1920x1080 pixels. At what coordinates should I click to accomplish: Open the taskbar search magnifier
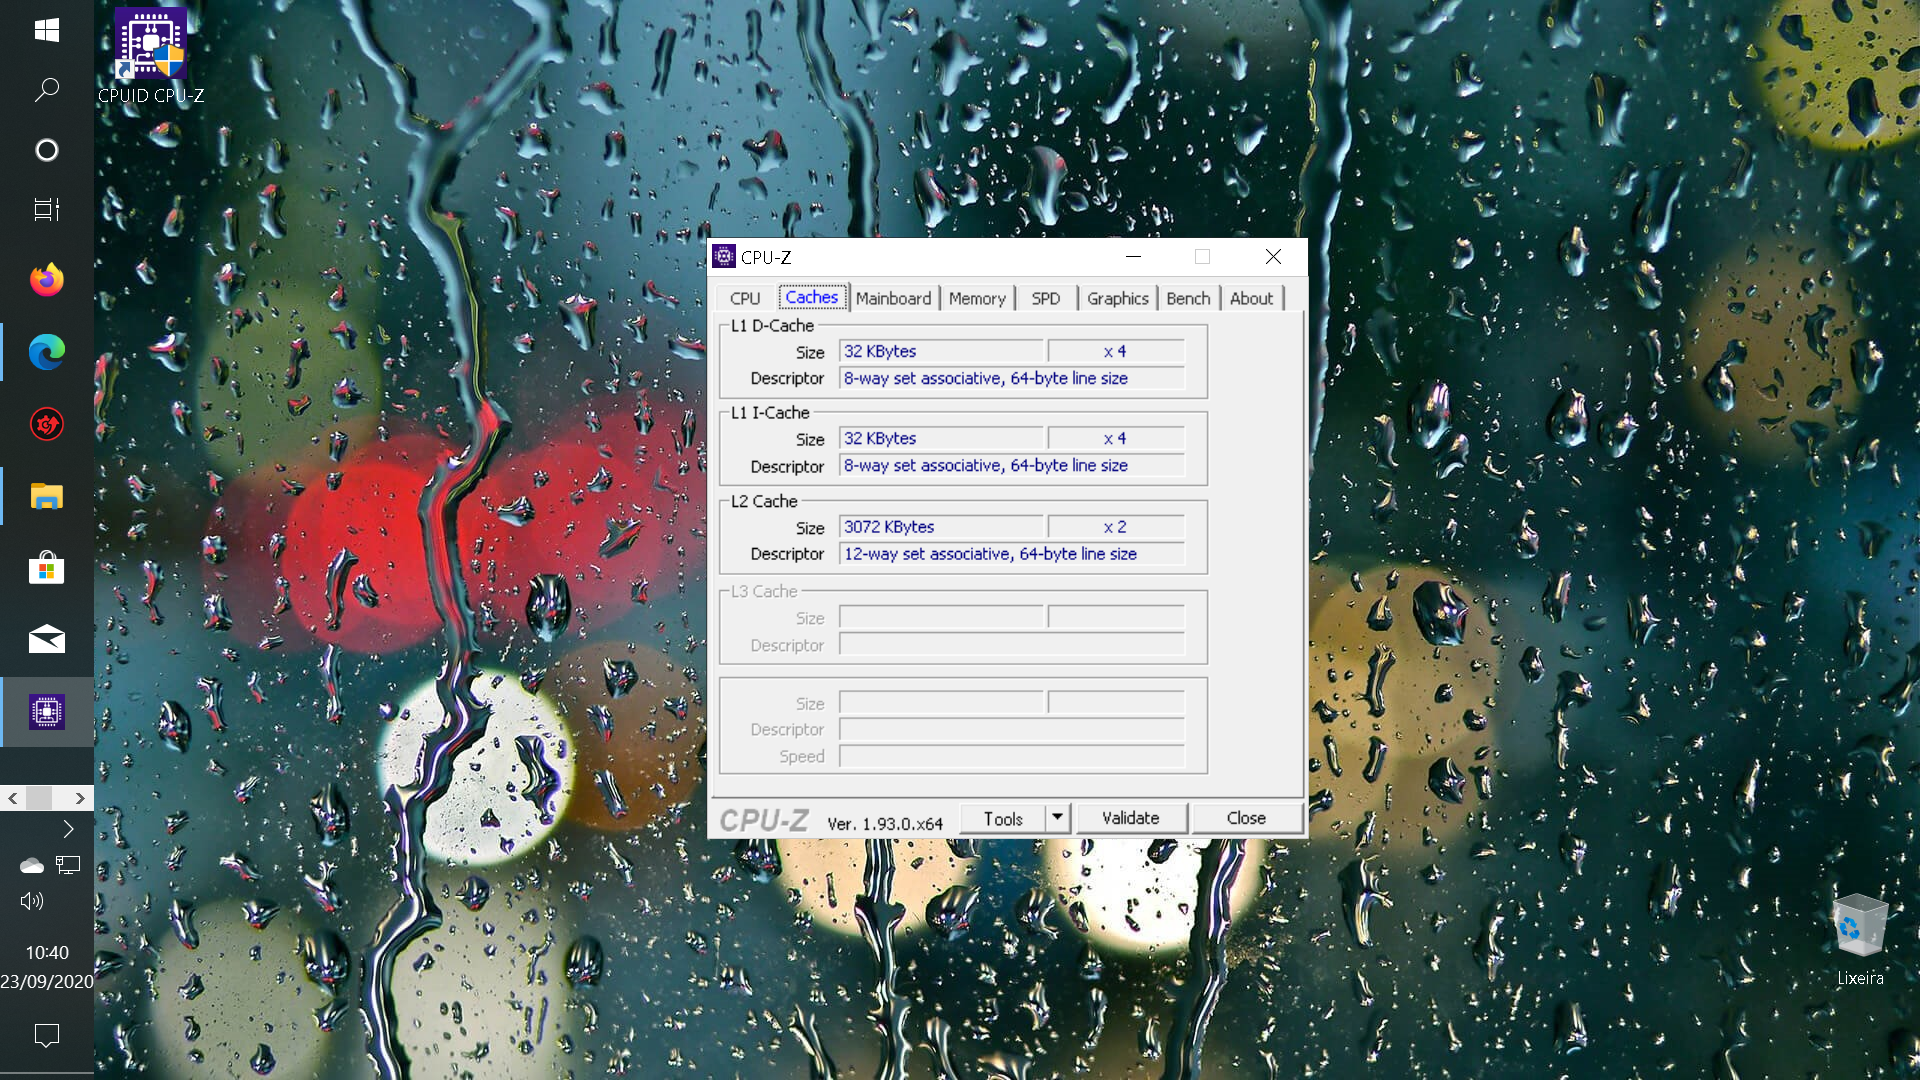(x=47, y=90)
